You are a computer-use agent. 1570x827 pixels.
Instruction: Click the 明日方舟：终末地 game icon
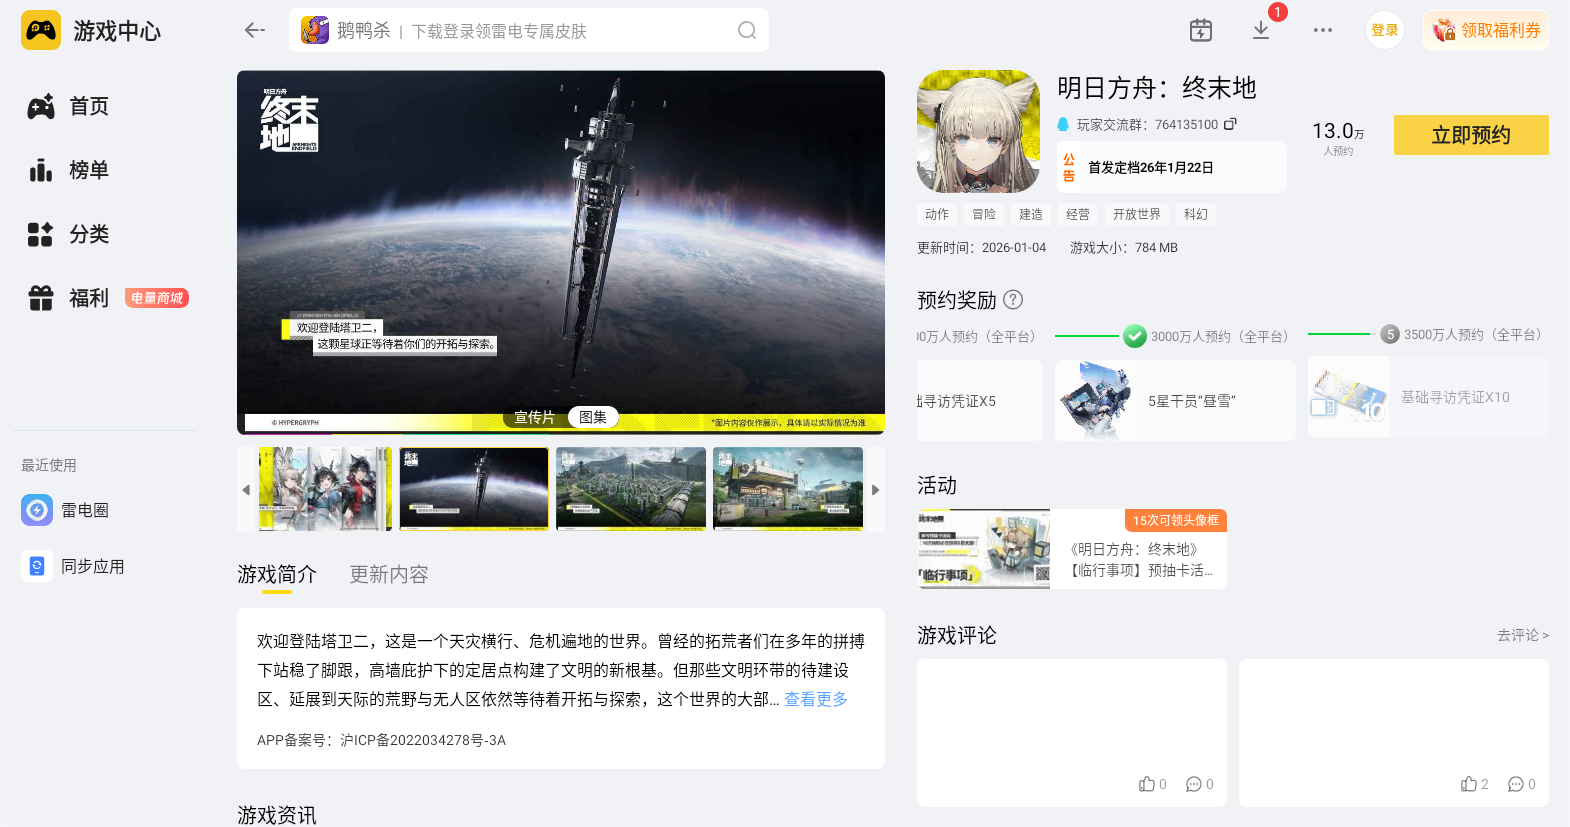(979, 131)
